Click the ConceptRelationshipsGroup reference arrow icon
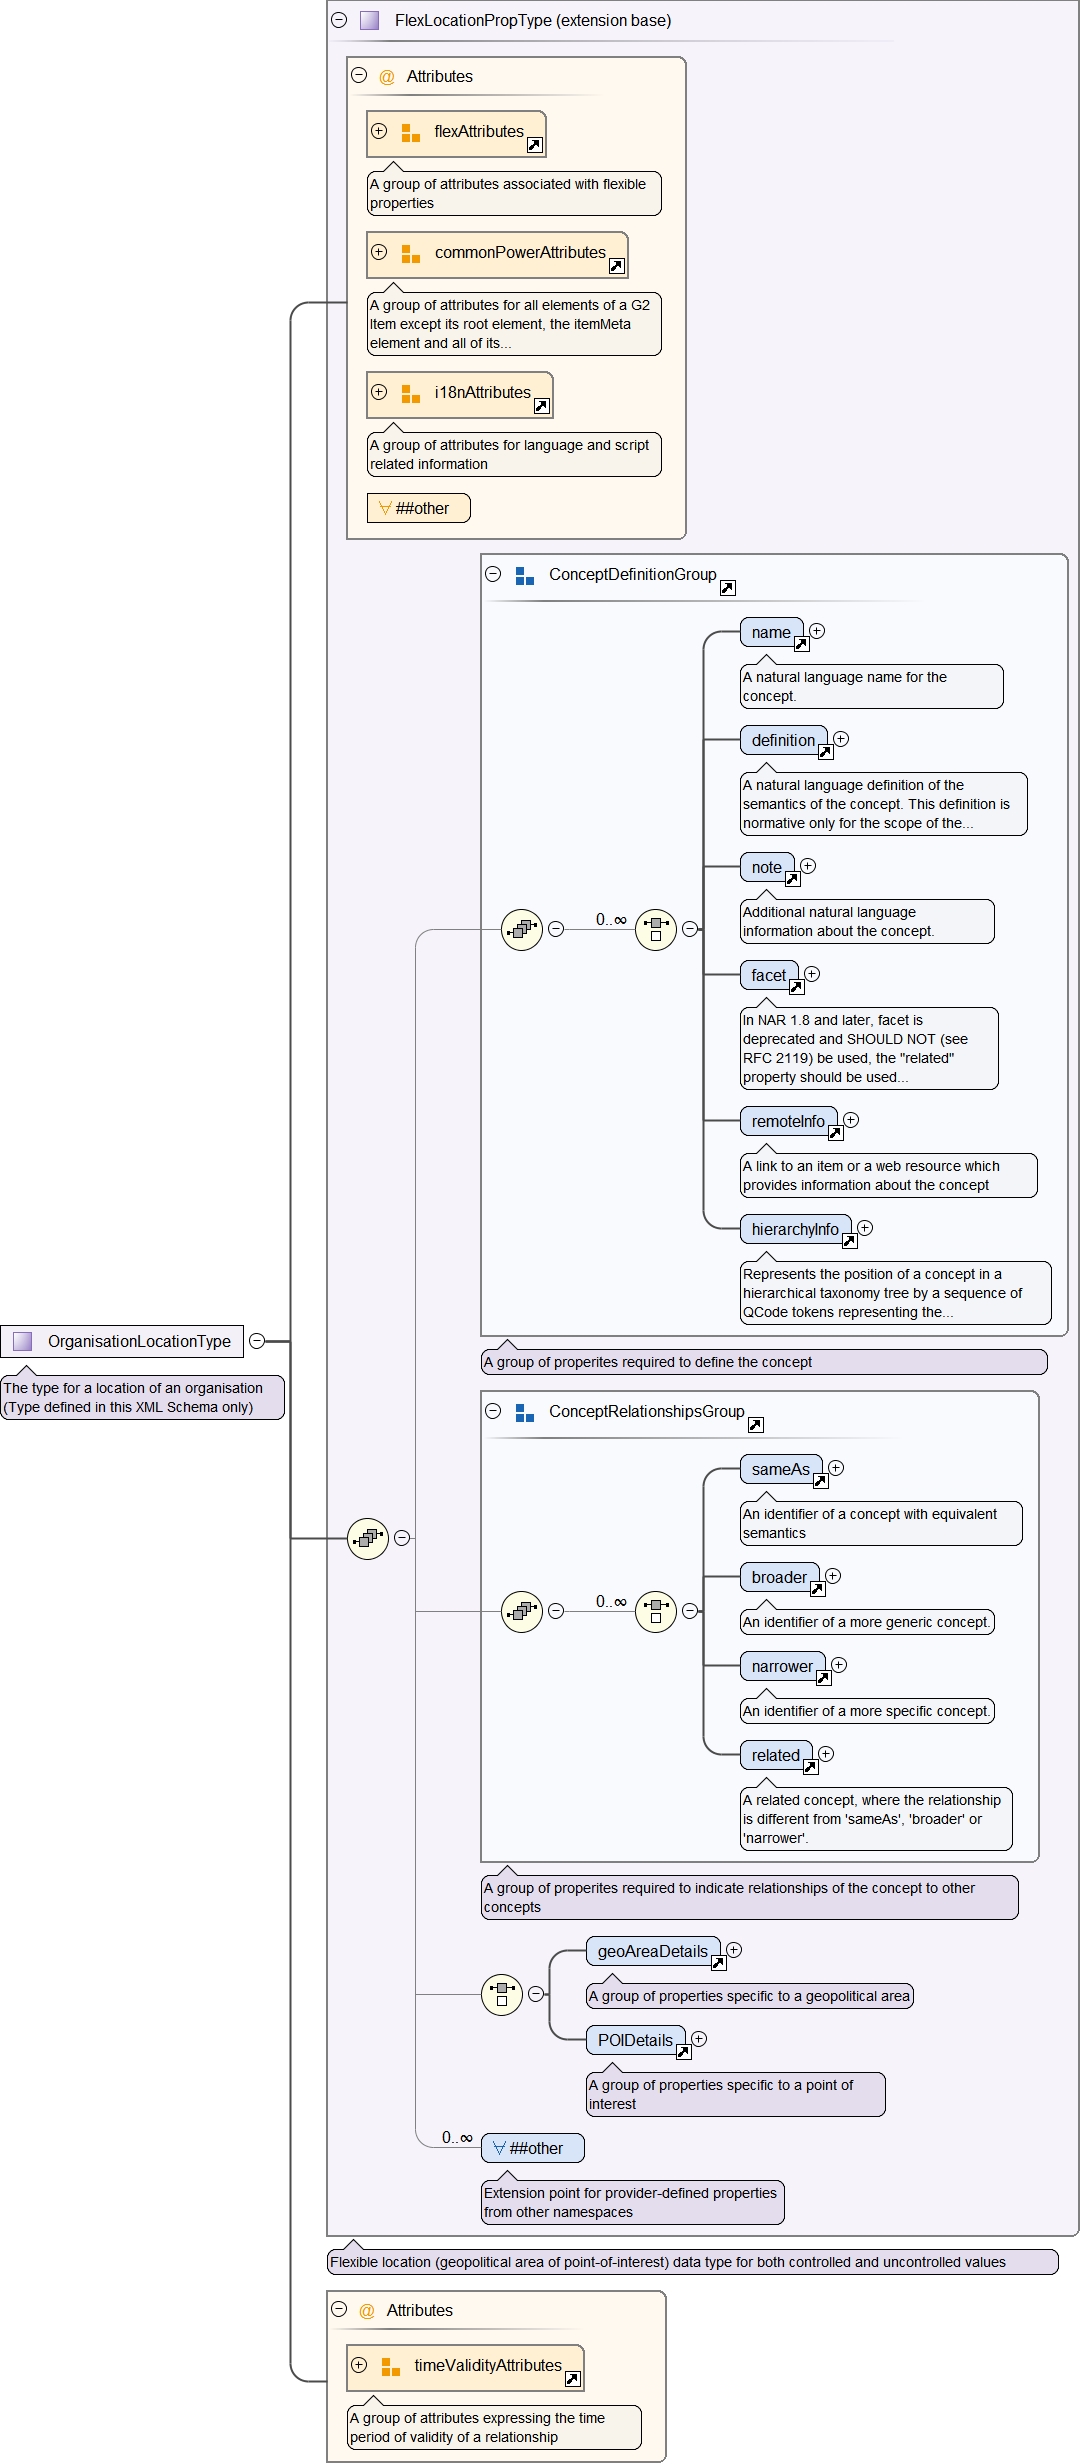The width and height of the screenshot is (1081, 2464). 756,1425
